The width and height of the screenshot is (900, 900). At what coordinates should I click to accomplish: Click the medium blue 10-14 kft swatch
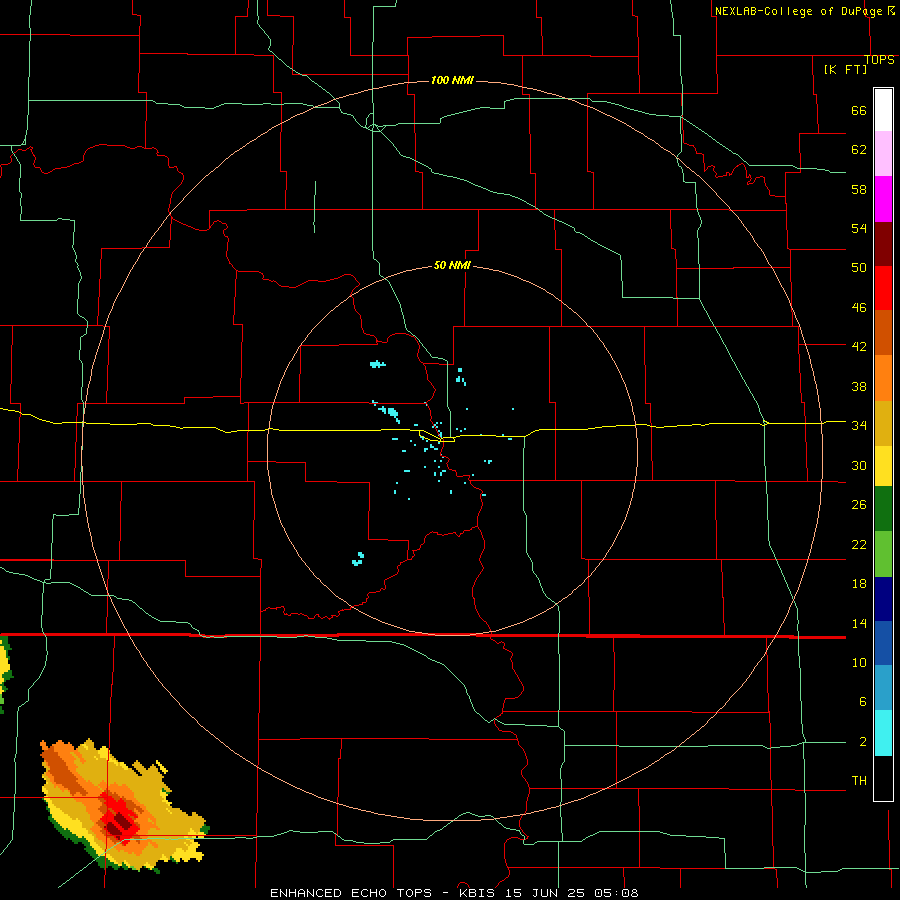coord(883,643)
